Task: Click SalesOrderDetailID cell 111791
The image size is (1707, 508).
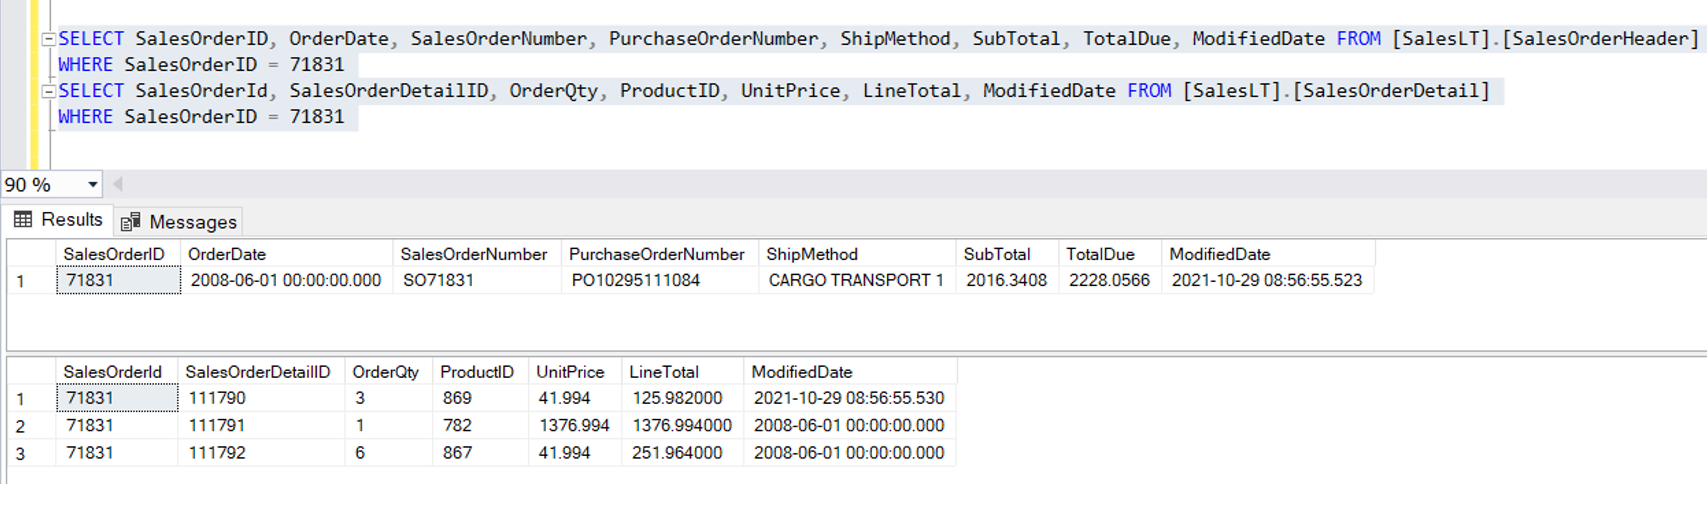Action: [217, 426]
